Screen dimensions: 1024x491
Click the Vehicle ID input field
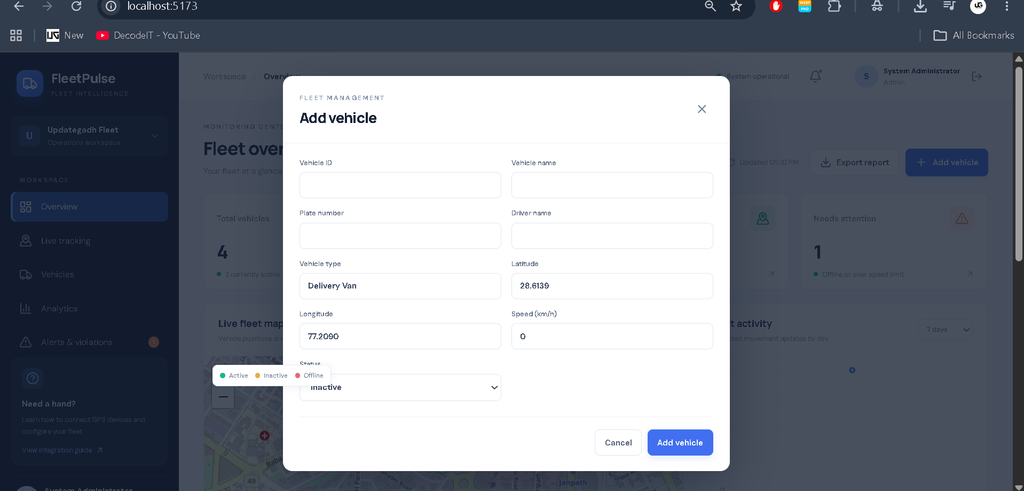tap(400, 185)
